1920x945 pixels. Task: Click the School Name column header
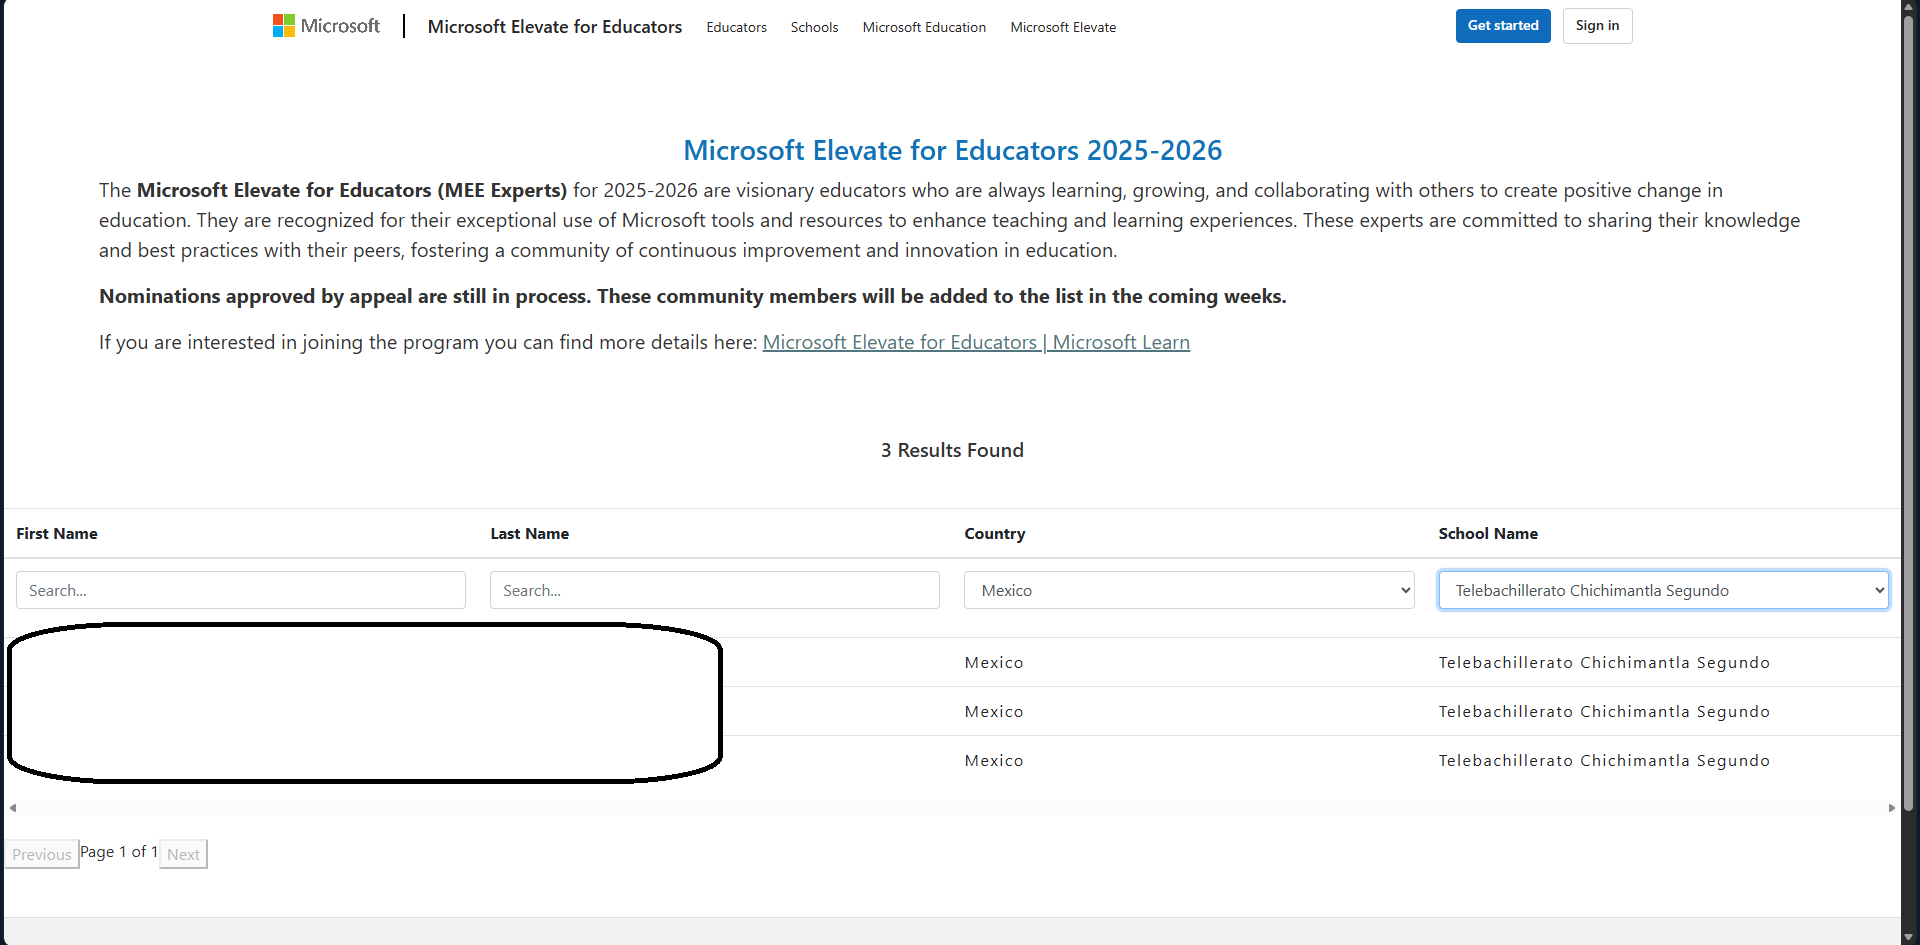pyautogui.click(x=1488, y=534)
